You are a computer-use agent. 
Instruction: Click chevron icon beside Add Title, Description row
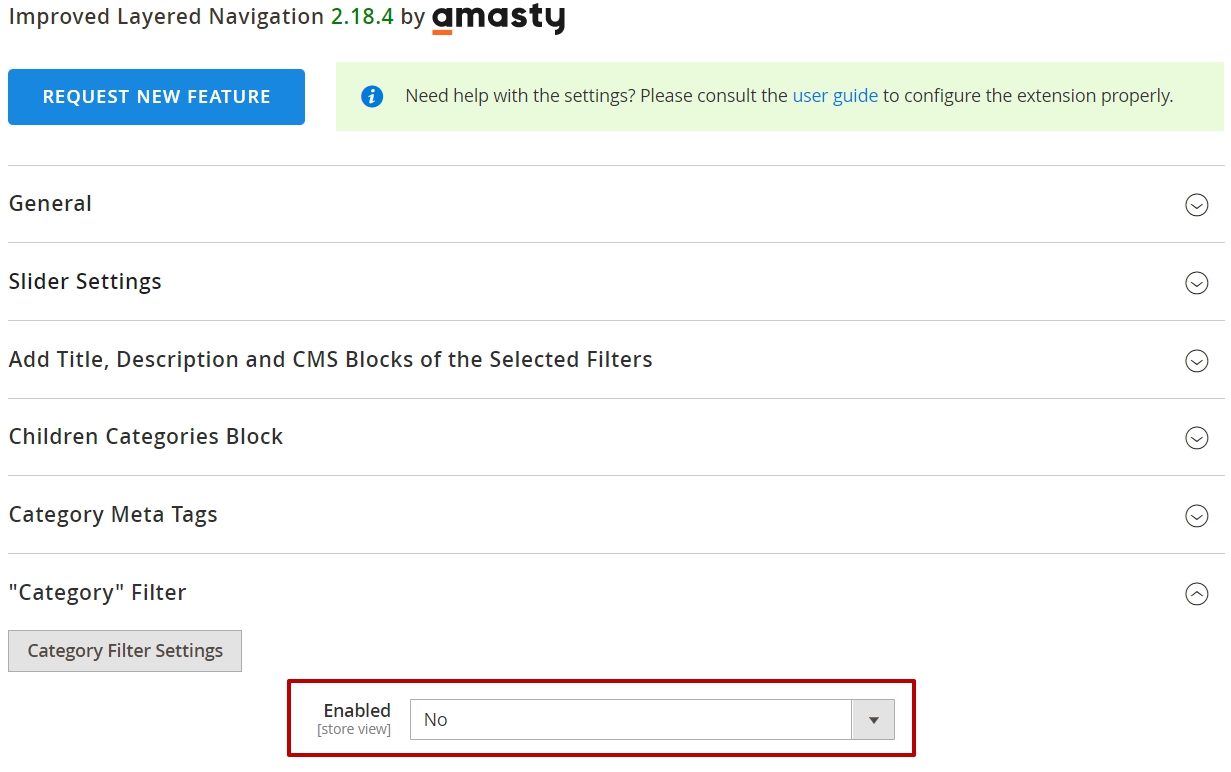[1196, 361]
